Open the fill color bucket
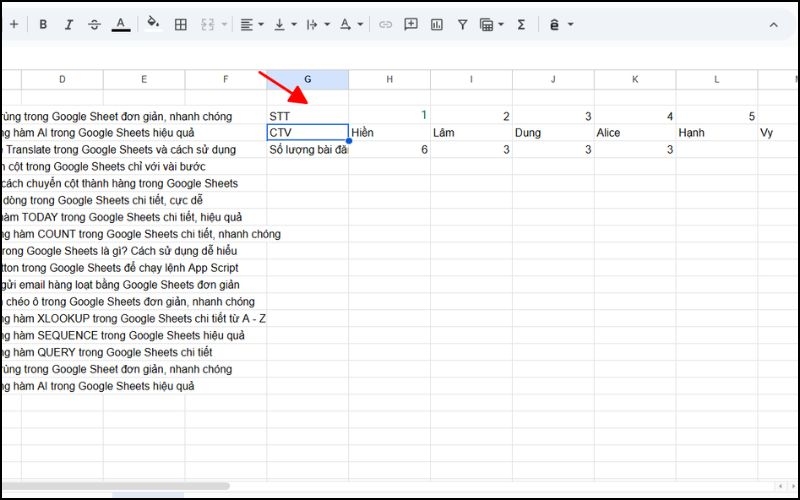This screenshot has height=500, width=800. tap(153, 25)
